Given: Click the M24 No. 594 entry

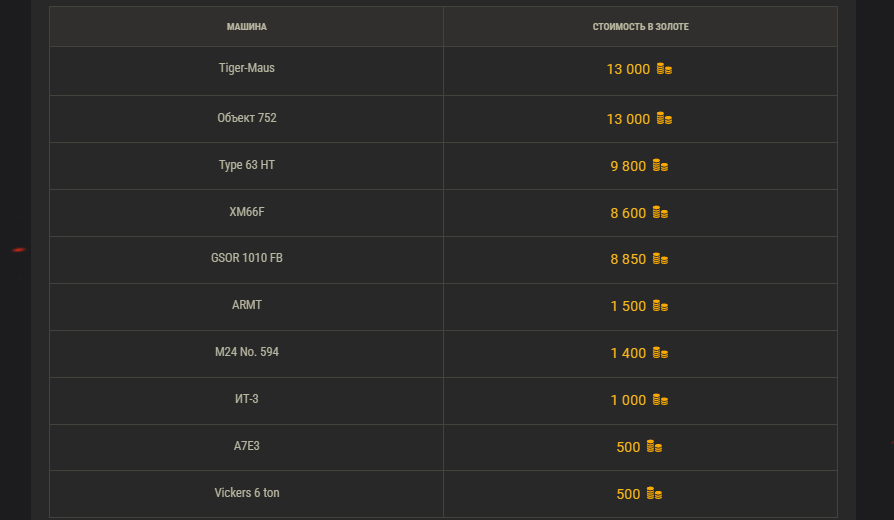Looking at the screenshot, I should pos(247,352).
